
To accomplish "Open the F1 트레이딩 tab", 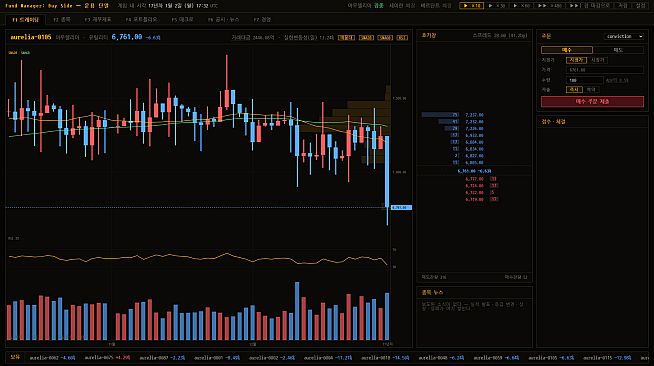I will tap(25, 20).
